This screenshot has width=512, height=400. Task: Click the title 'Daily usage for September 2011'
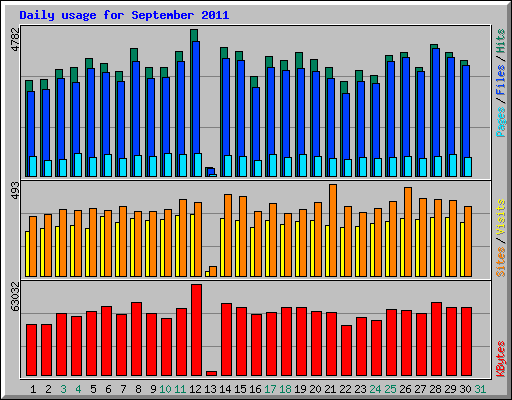124,15
